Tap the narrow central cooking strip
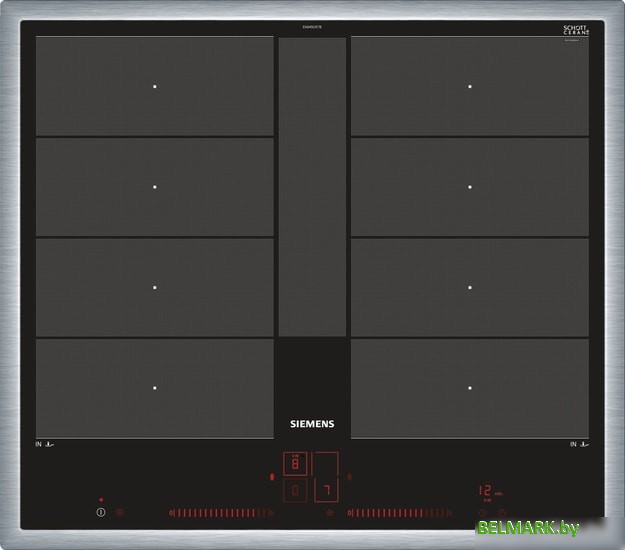Screen dimensions: 625x550 [x=312, y=187]
